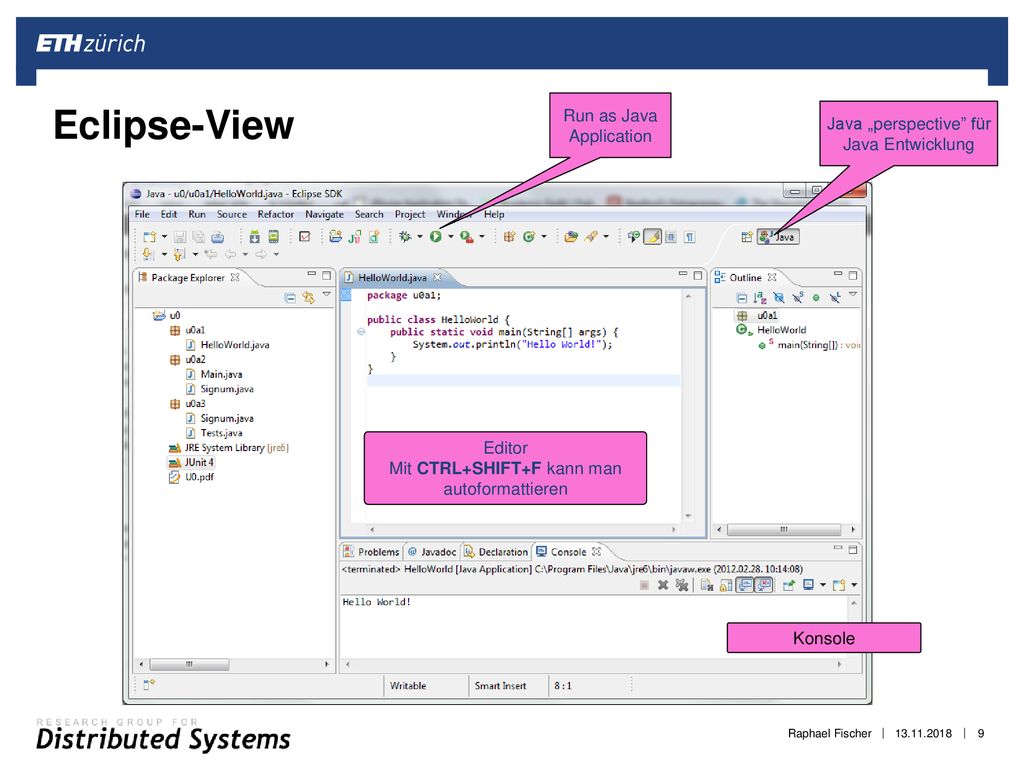Open the Source menu
The width and height of the screenshot is (1024, 768).
[232, 214]
